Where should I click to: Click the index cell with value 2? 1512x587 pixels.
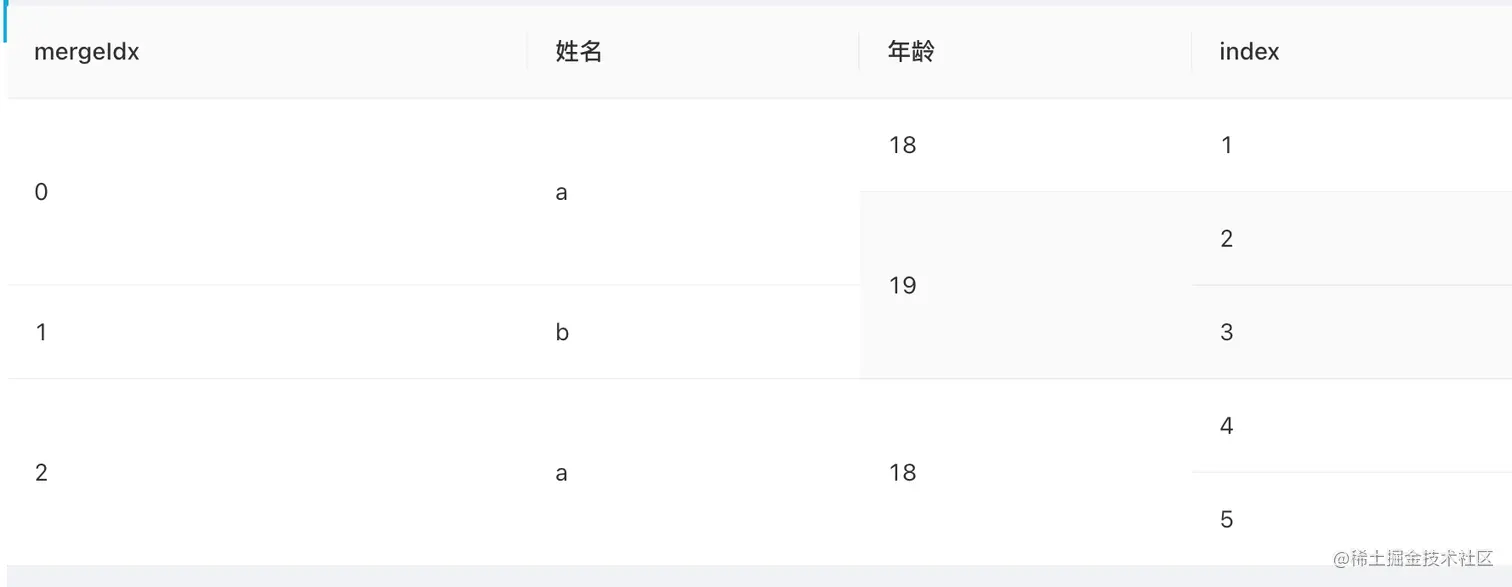pos(1352,238)
